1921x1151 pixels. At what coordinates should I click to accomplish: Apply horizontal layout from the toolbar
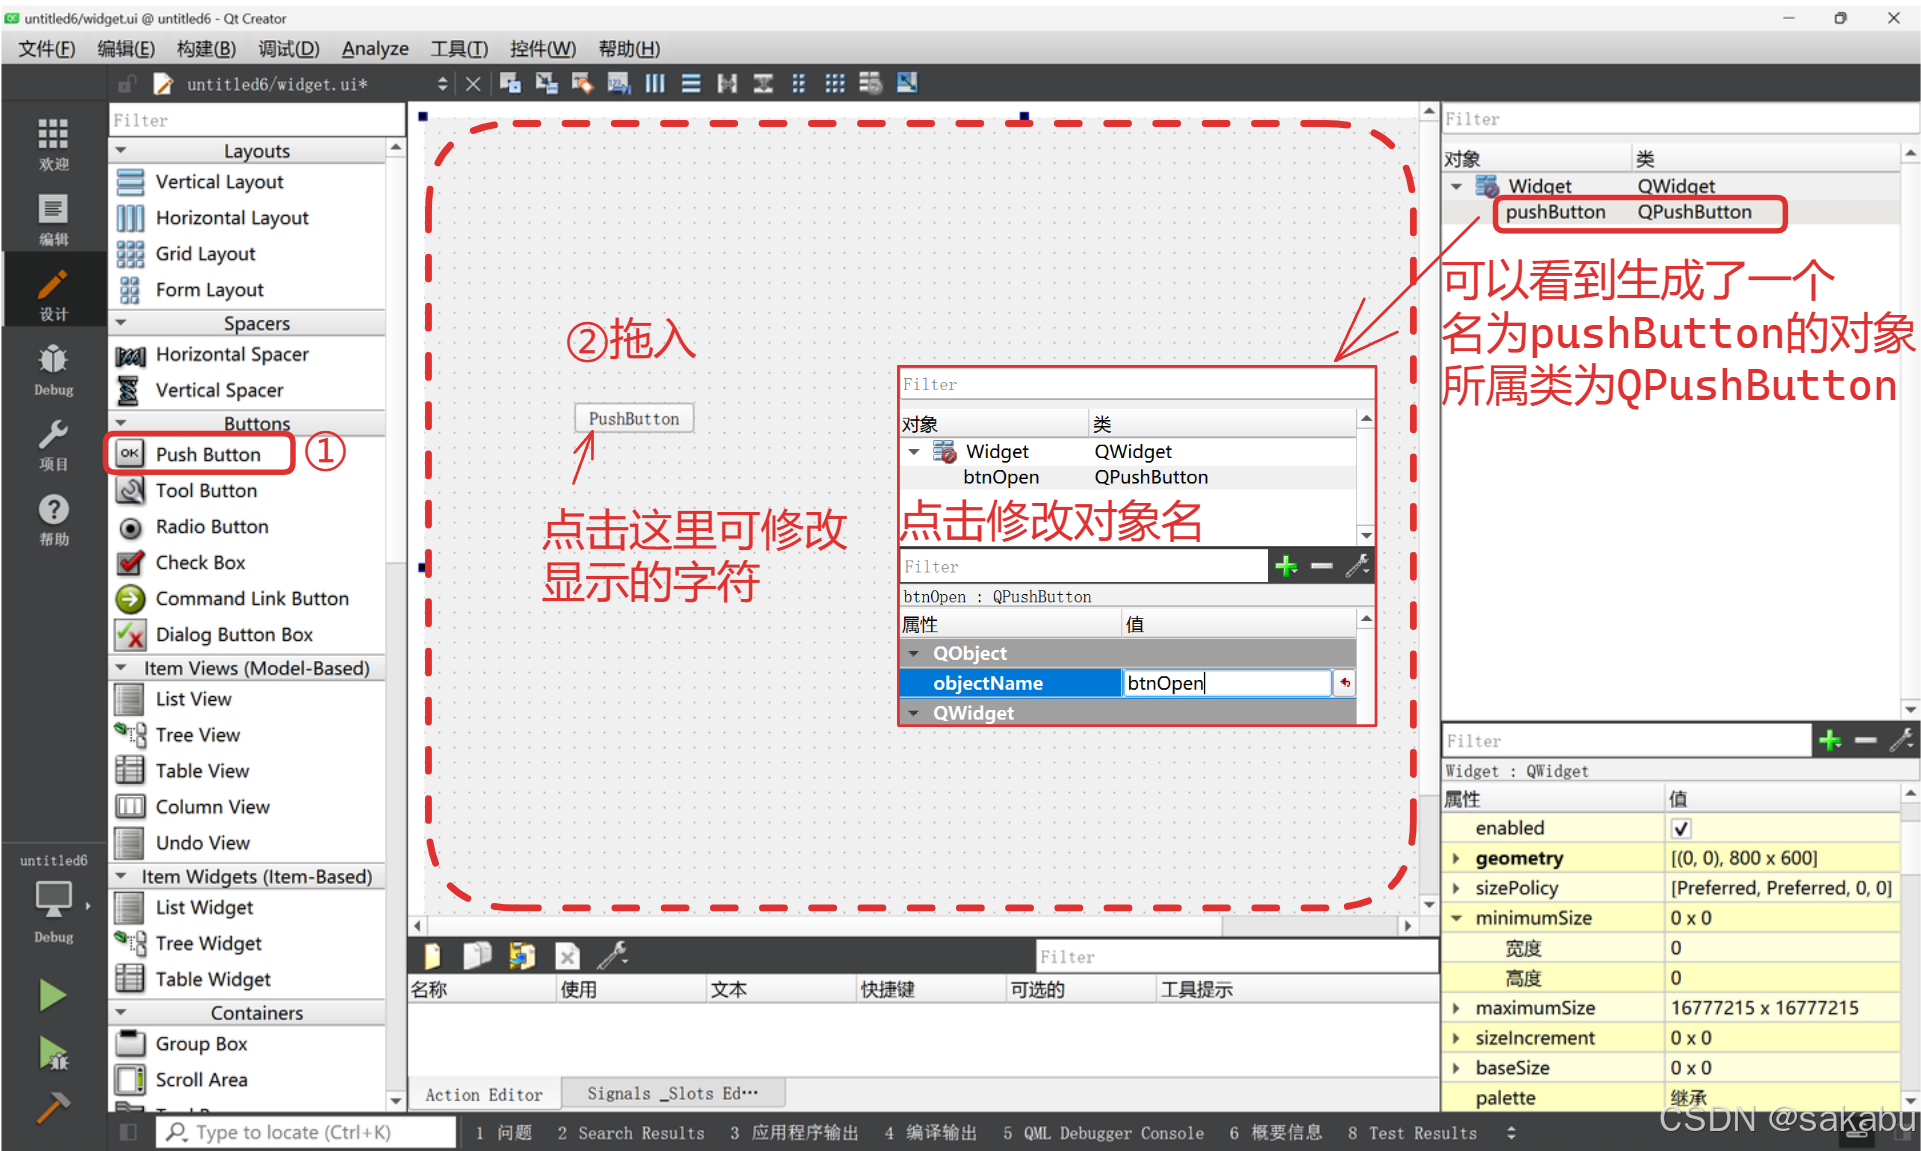[x=655, y=84]
